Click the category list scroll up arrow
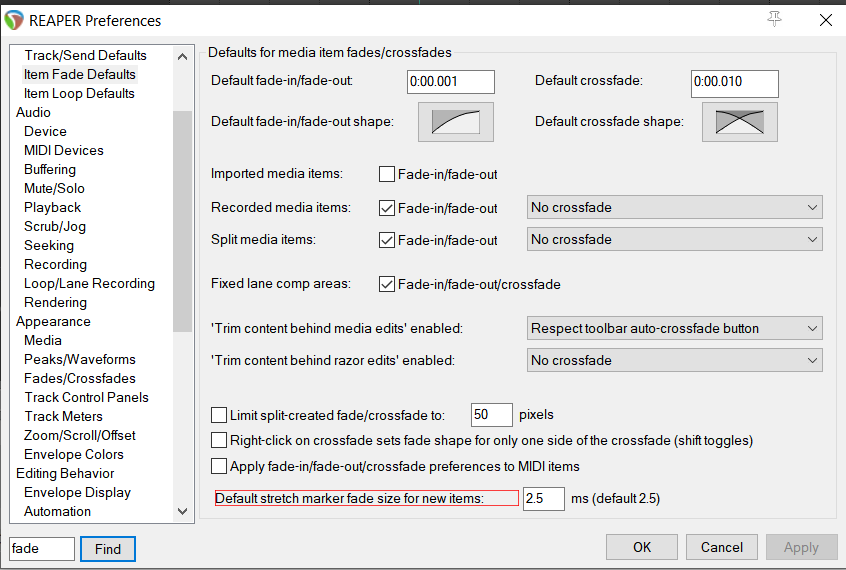Screen dimensions: 846x570 click(182, 57)
